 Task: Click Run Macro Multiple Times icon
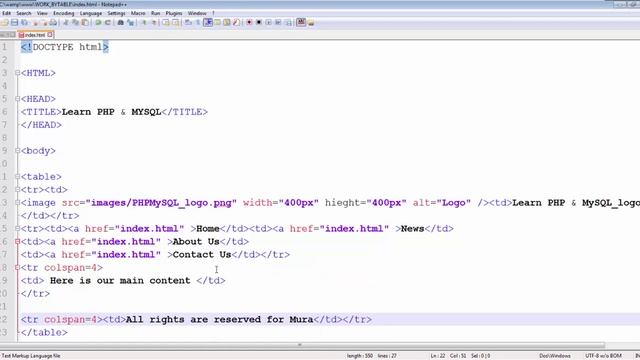(x=278, y=22)
